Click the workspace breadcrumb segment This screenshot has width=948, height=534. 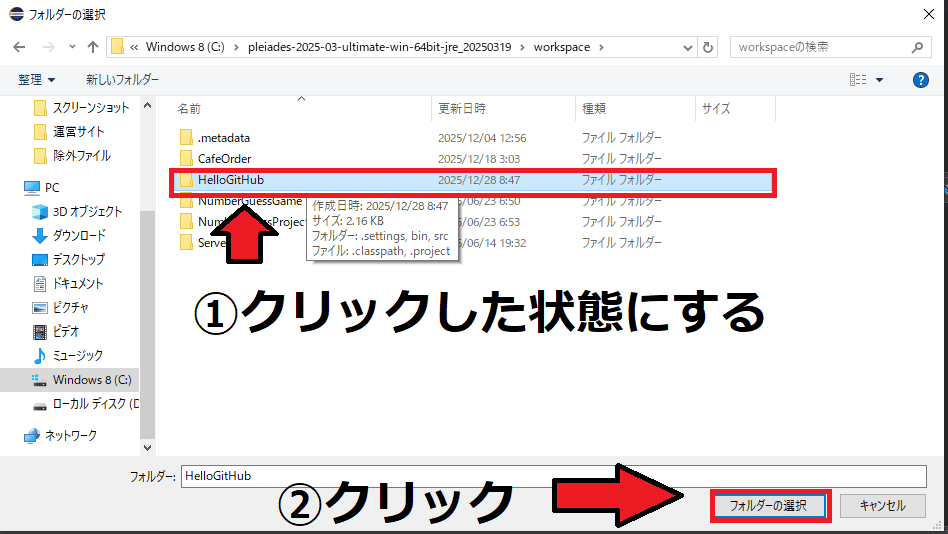[561, 47]
